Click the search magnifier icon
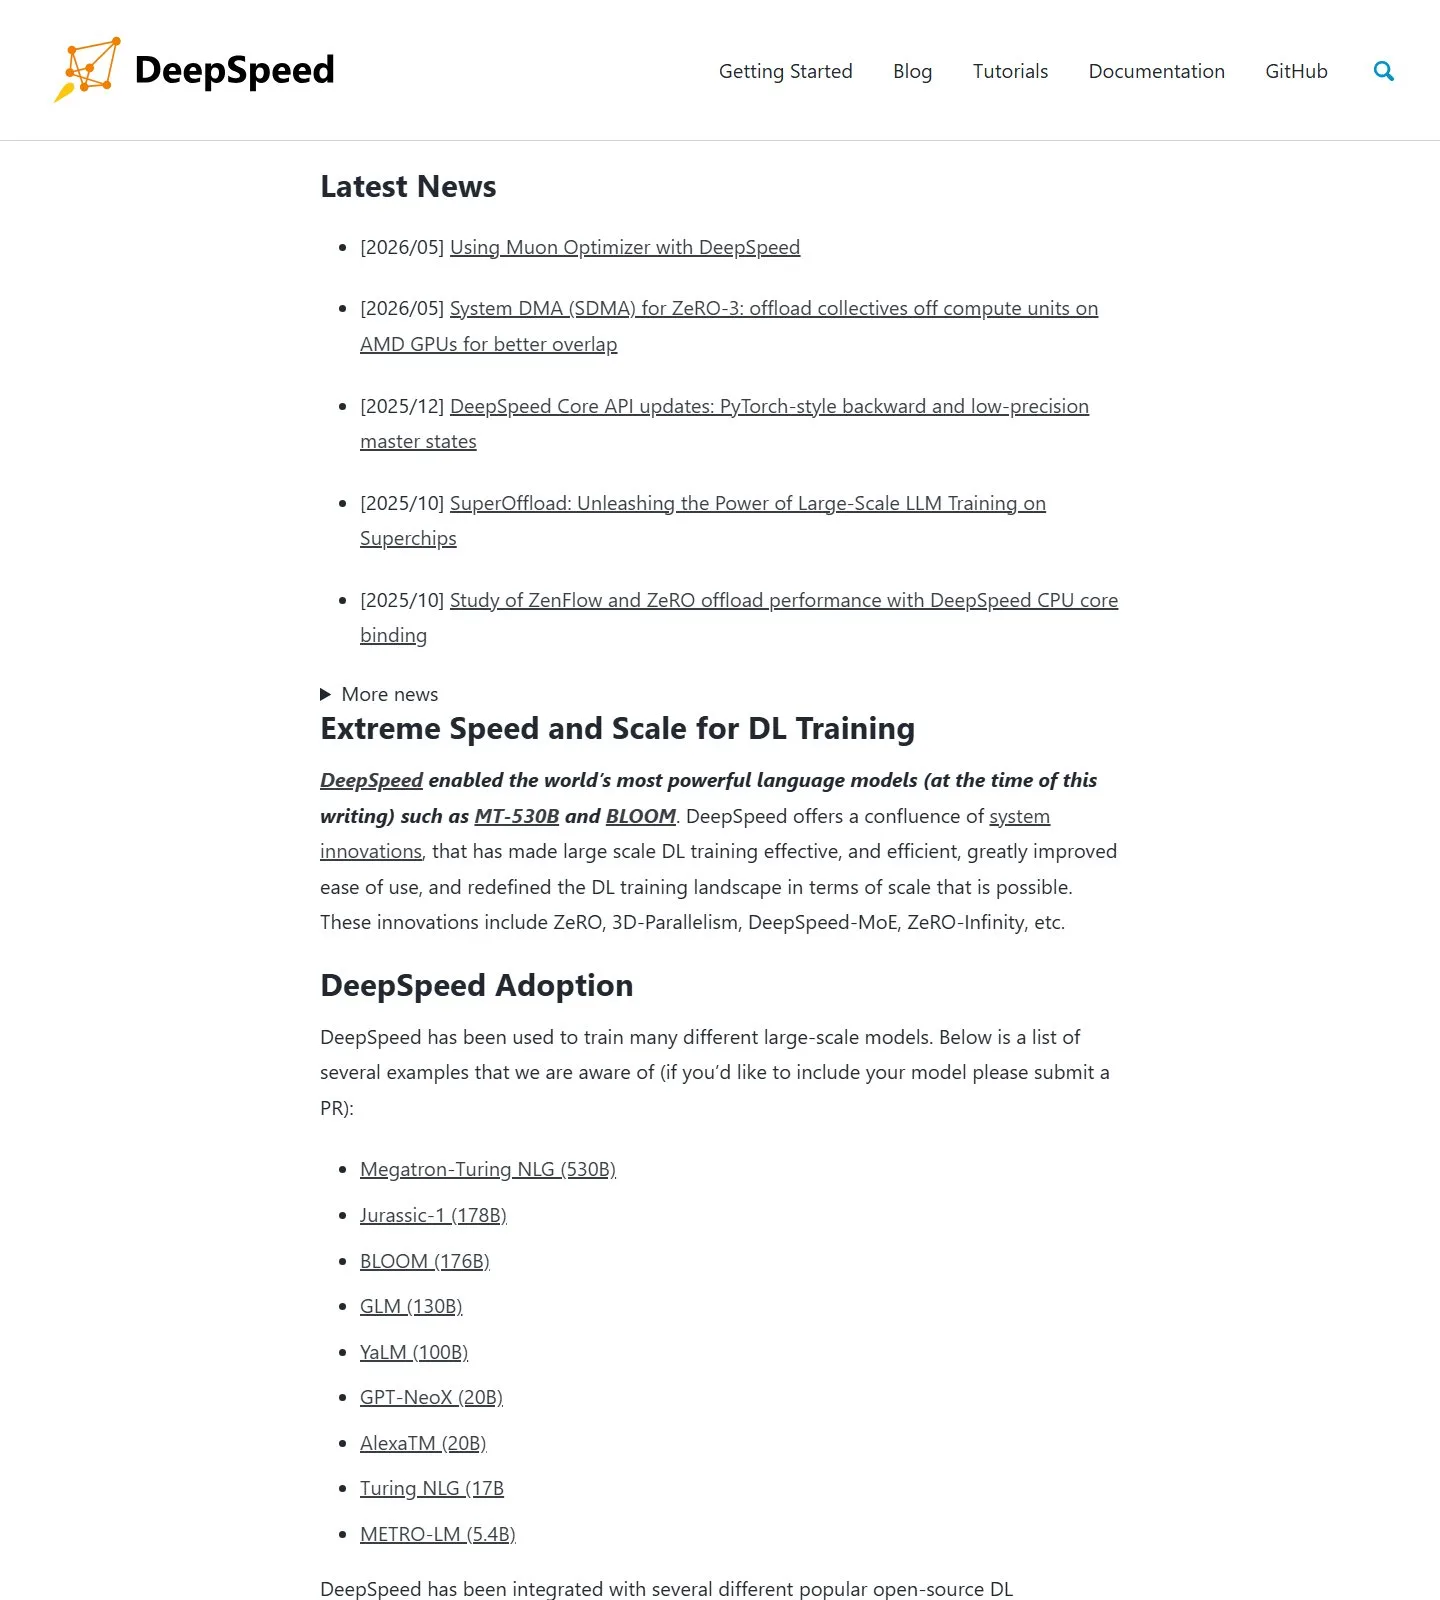This screenshot has width=1440, height=1600. tap(1383, 71)
